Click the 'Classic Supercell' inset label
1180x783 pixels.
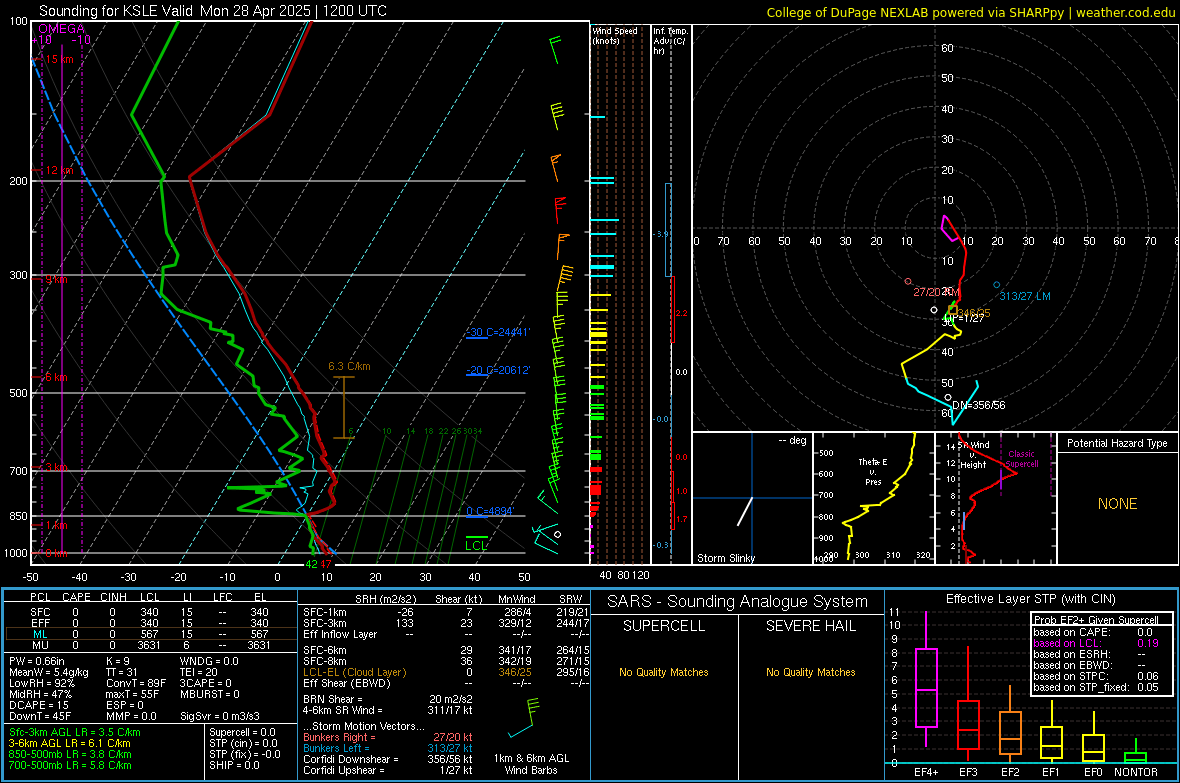click(1022, 459)
